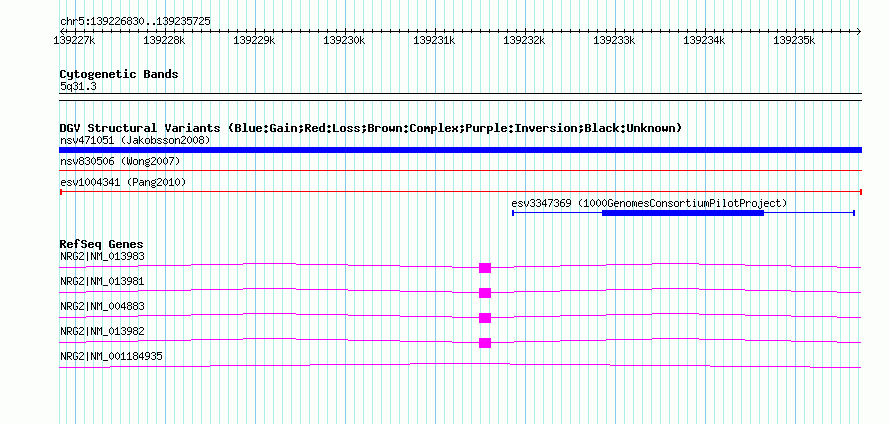Select the Cytogenetic Bands track title

tap(119, 74)
